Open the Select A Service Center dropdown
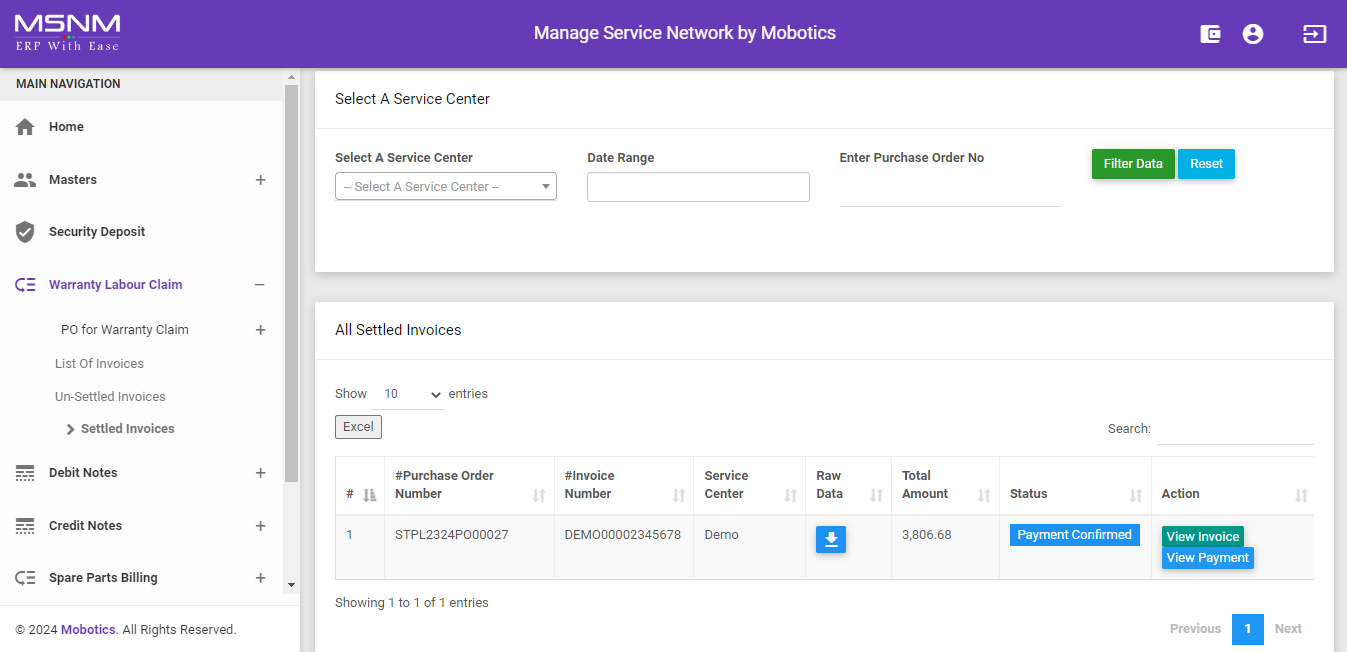Screen dimensions: 1347x652 (445, 187)
